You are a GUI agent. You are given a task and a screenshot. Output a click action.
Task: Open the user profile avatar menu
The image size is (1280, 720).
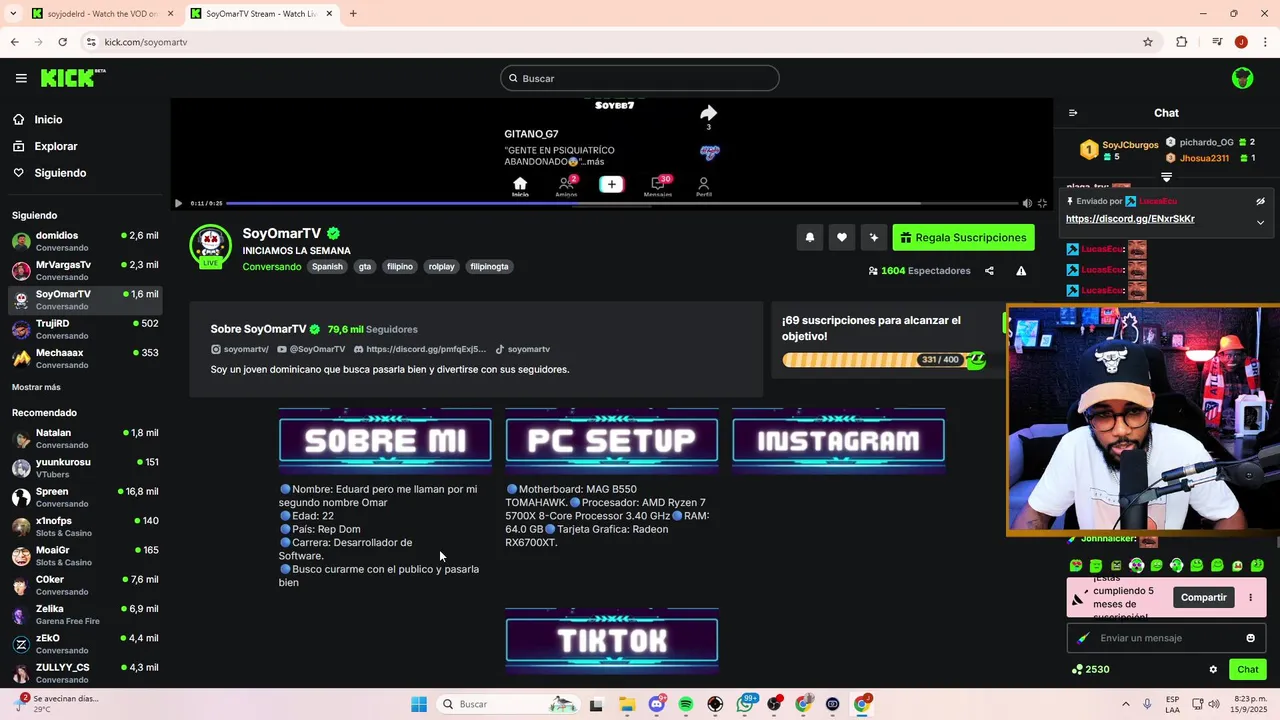1242,78
